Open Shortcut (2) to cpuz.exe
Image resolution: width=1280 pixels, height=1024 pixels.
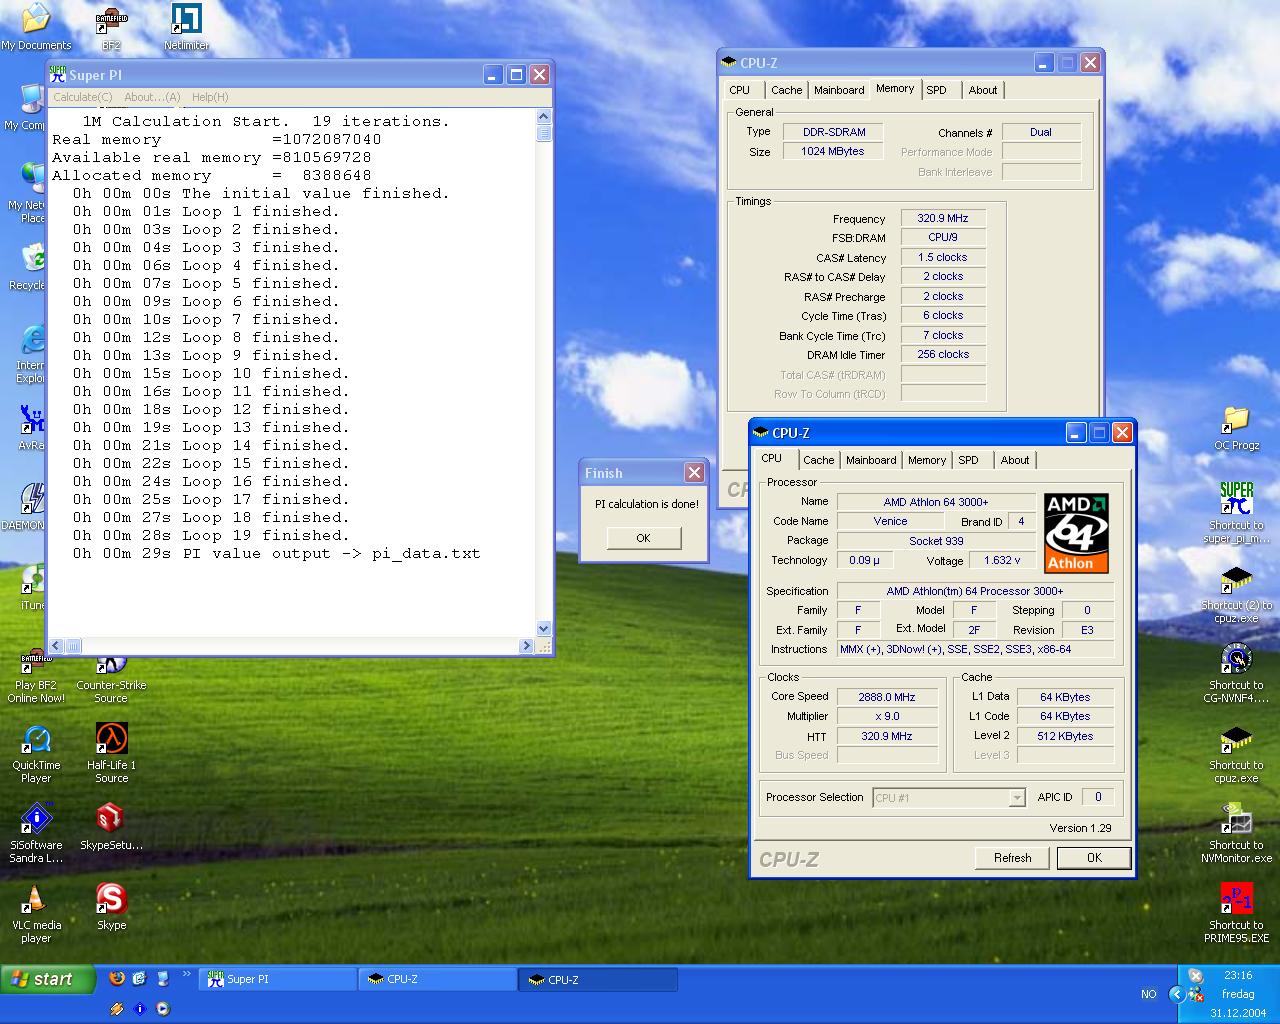[x=1236, y=594]
